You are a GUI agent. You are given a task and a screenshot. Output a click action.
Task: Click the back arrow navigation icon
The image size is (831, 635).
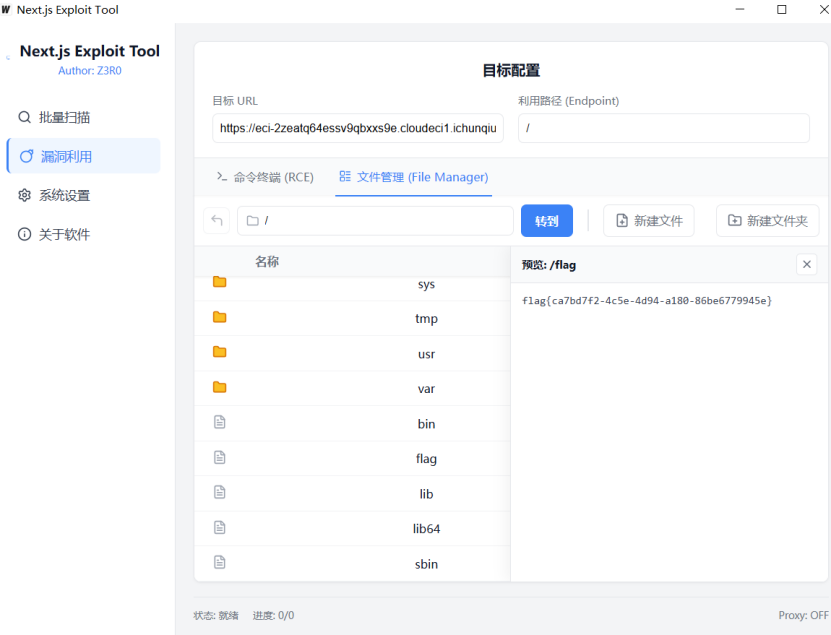coord(216,221)
